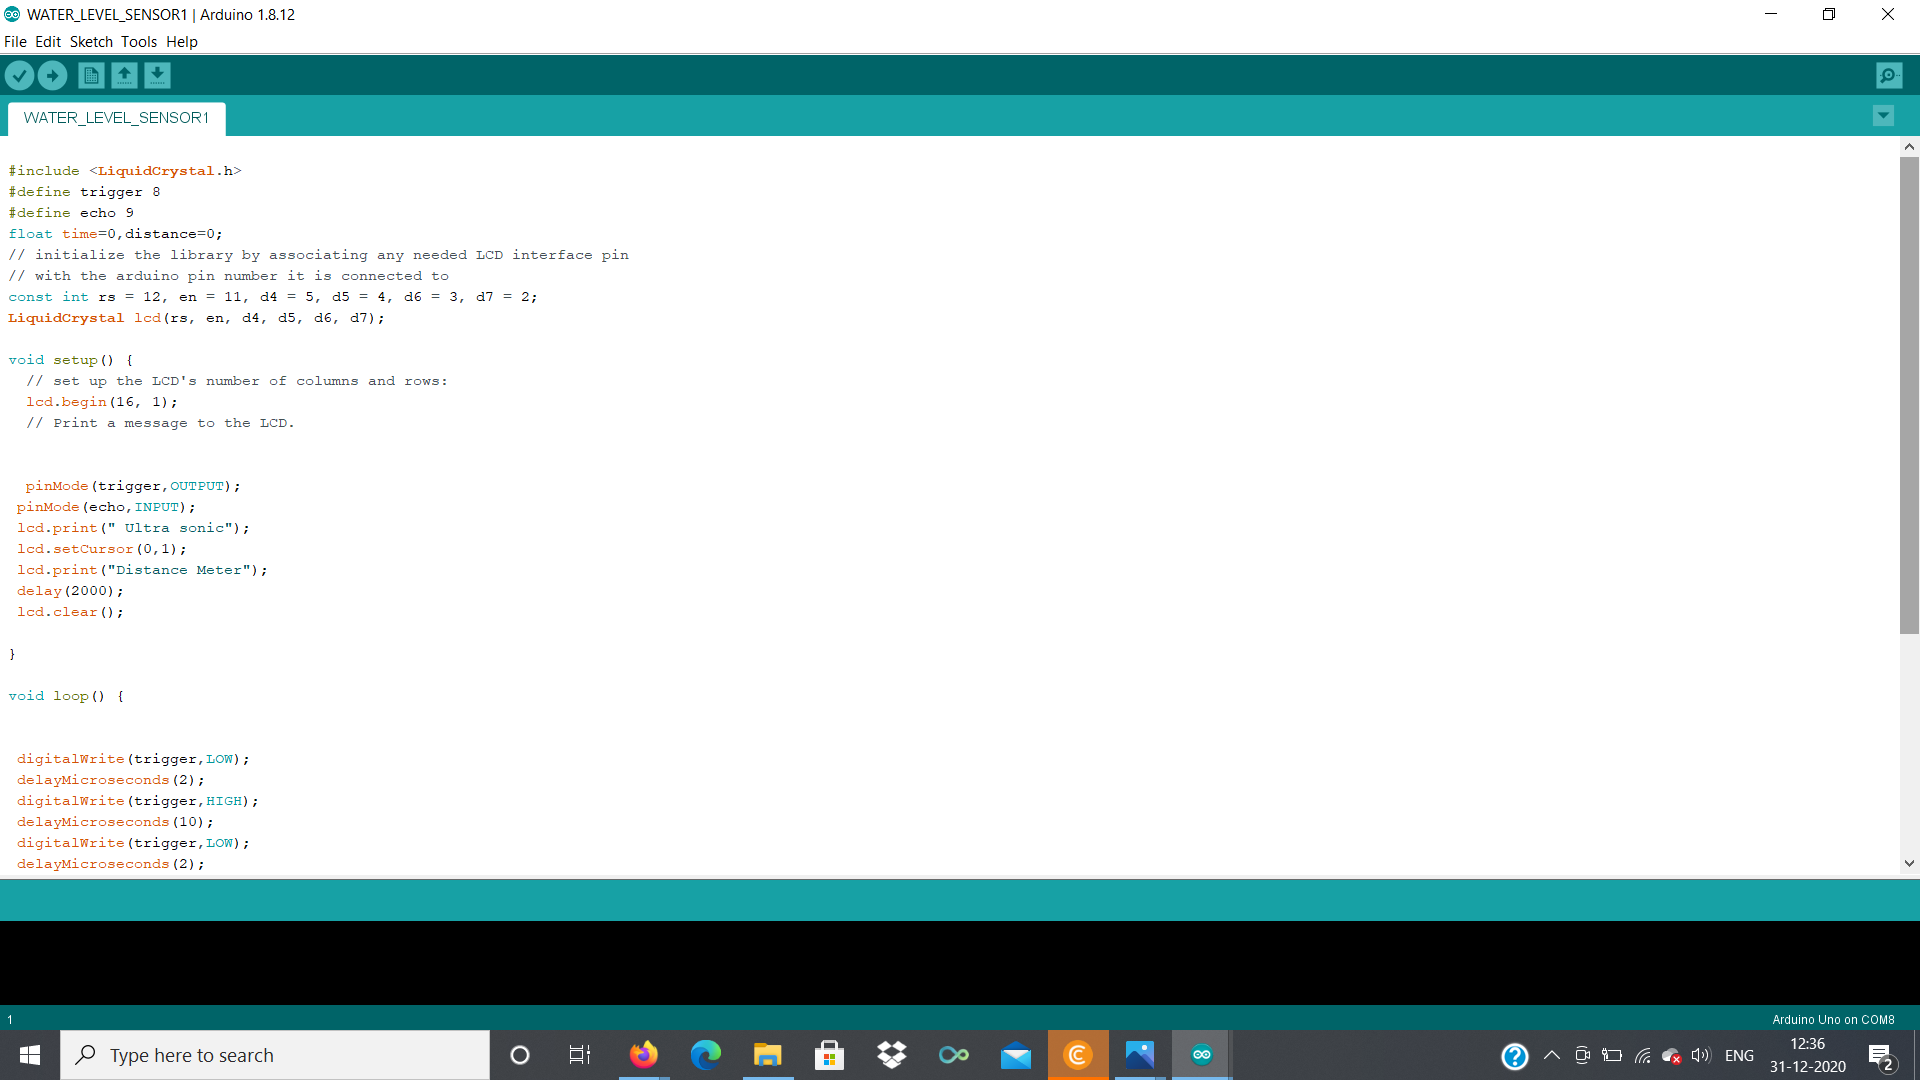The height and width of the screenshot is (1080, 1920).
Task: Show hidden system tray icons chevron
Action: point(1552,1055)
